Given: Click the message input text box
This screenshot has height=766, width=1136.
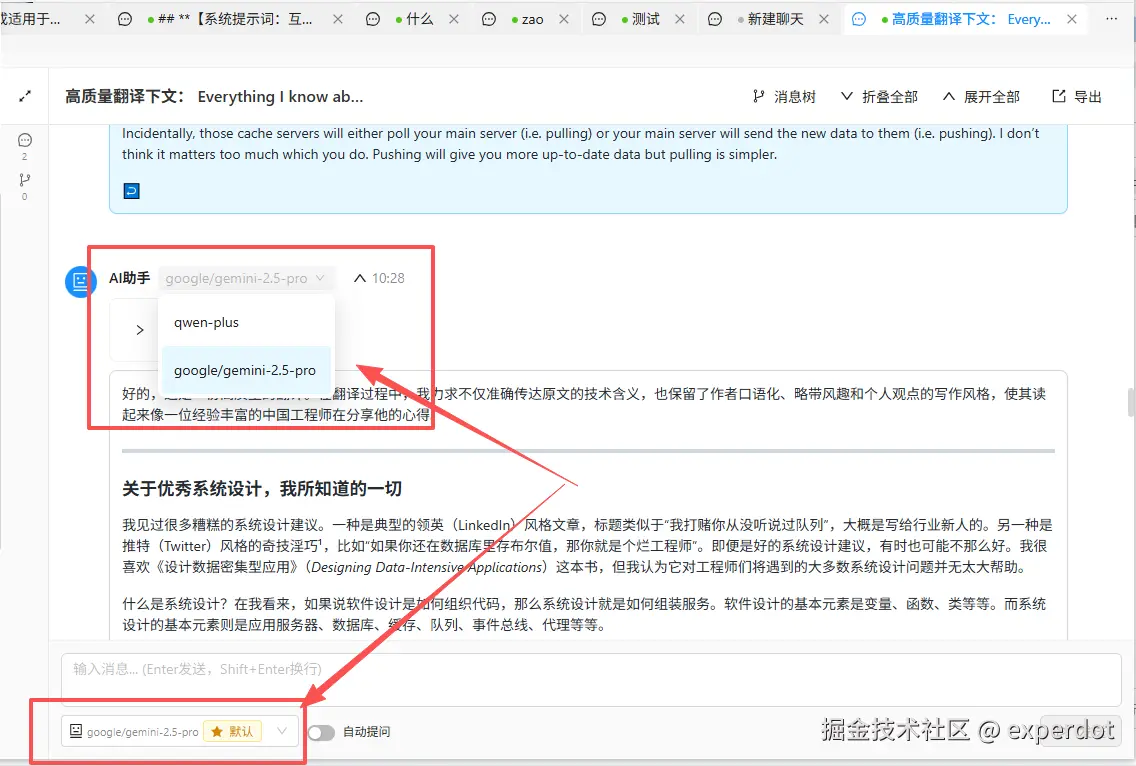Looking at the screenshot, I should tap(591, 680).
